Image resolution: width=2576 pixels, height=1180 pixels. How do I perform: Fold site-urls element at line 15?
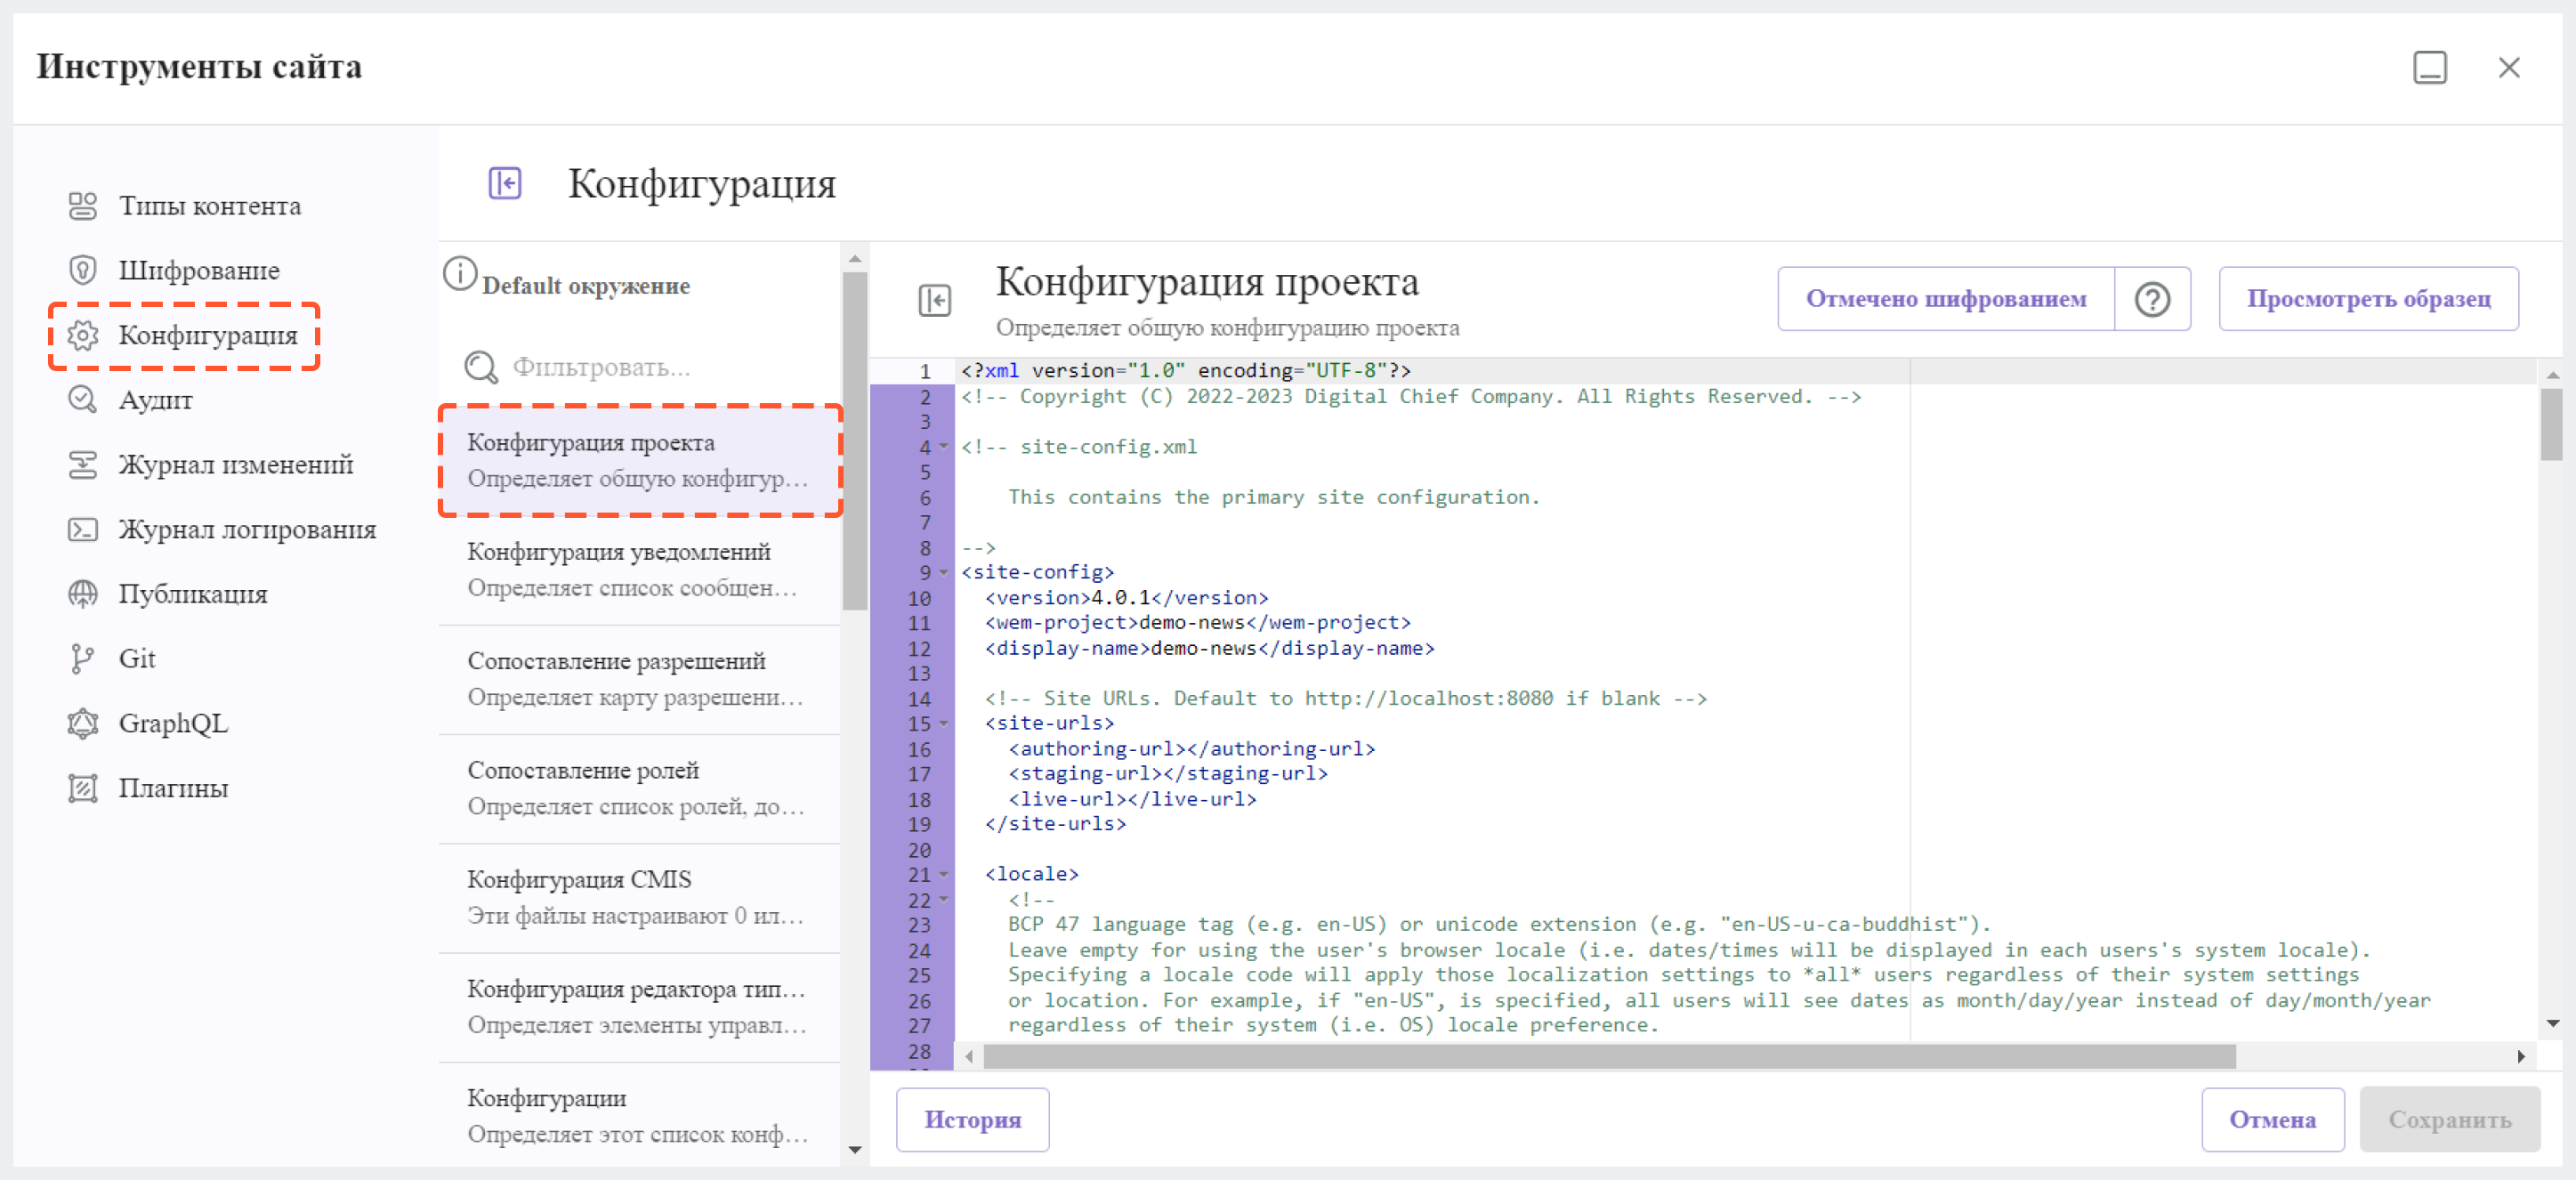943,723
